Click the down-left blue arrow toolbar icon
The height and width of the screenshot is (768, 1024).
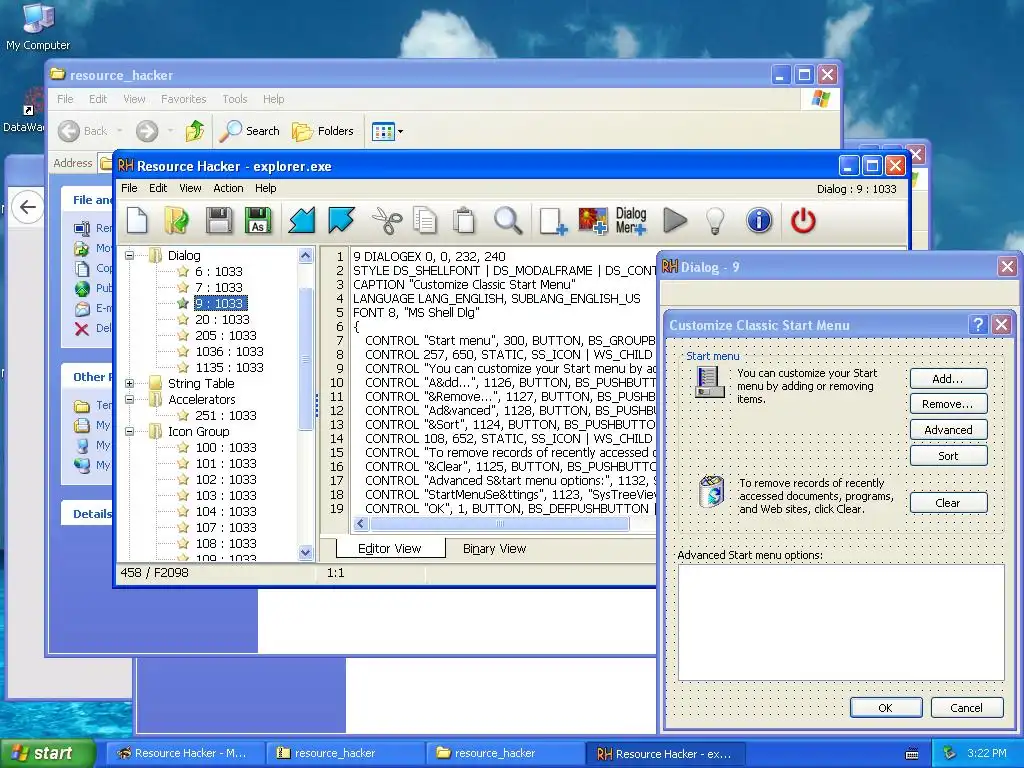(302, 221)
